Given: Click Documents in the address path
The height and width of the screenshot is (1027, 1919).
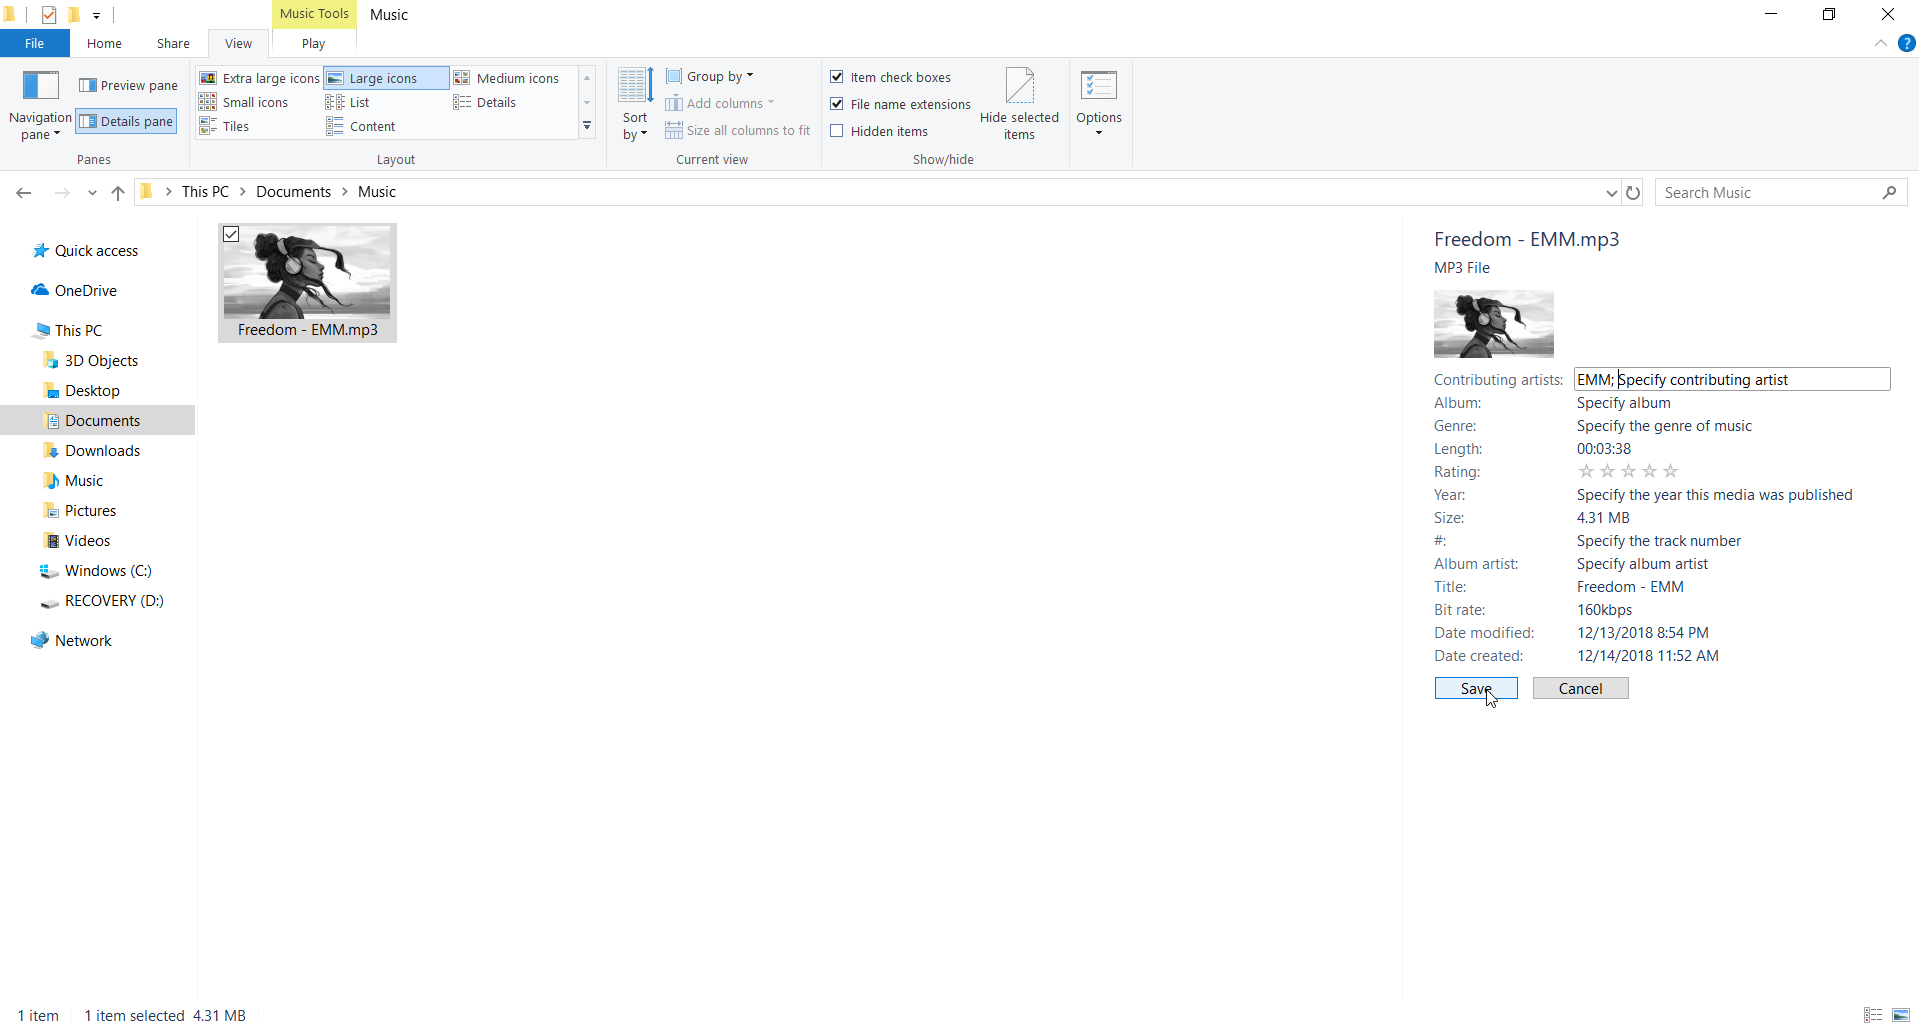Looking at the screenshot, I should tap(293, 192).
